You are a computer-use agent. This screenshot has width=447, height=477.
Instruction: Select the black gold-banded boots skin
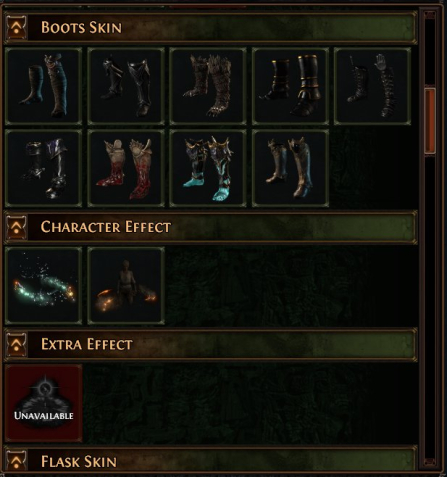[290, 86]
